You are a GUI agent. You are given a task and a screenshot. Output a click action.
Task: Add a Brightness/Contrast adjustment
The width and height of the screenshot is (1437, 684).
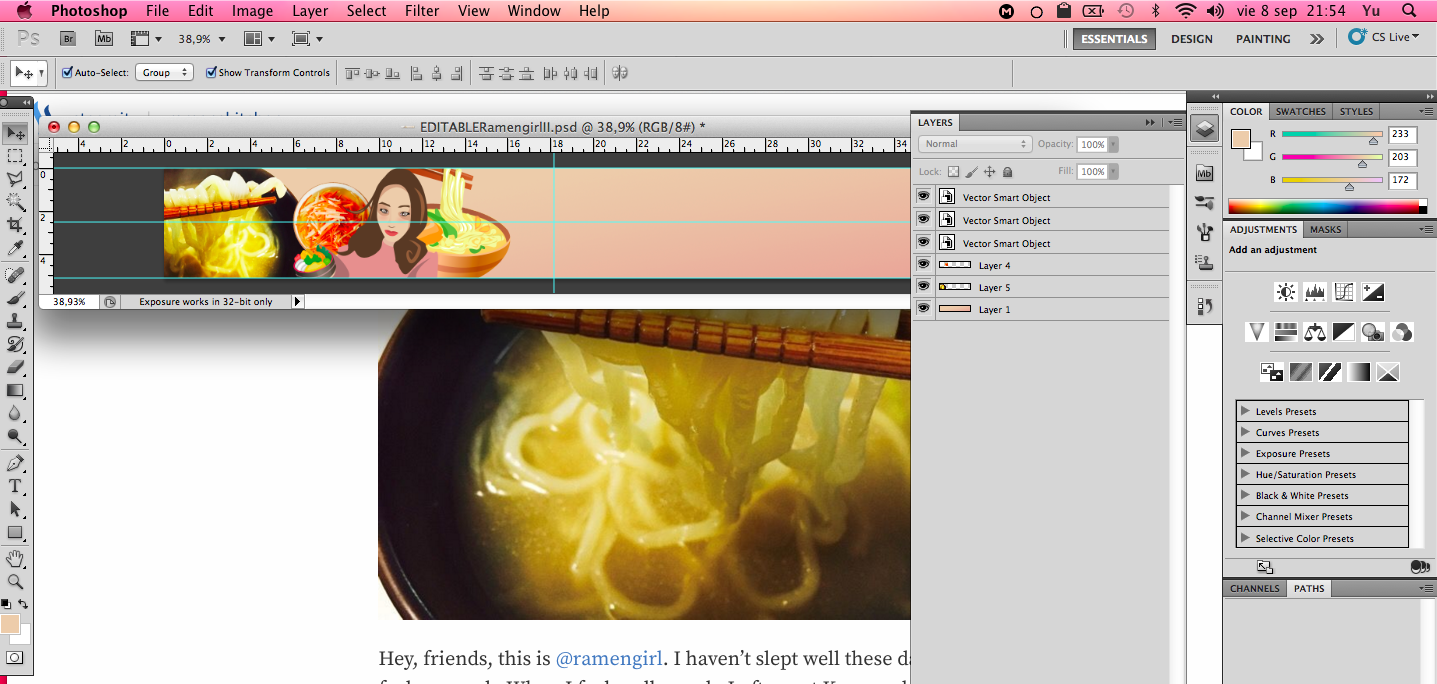coord(1286,292)
